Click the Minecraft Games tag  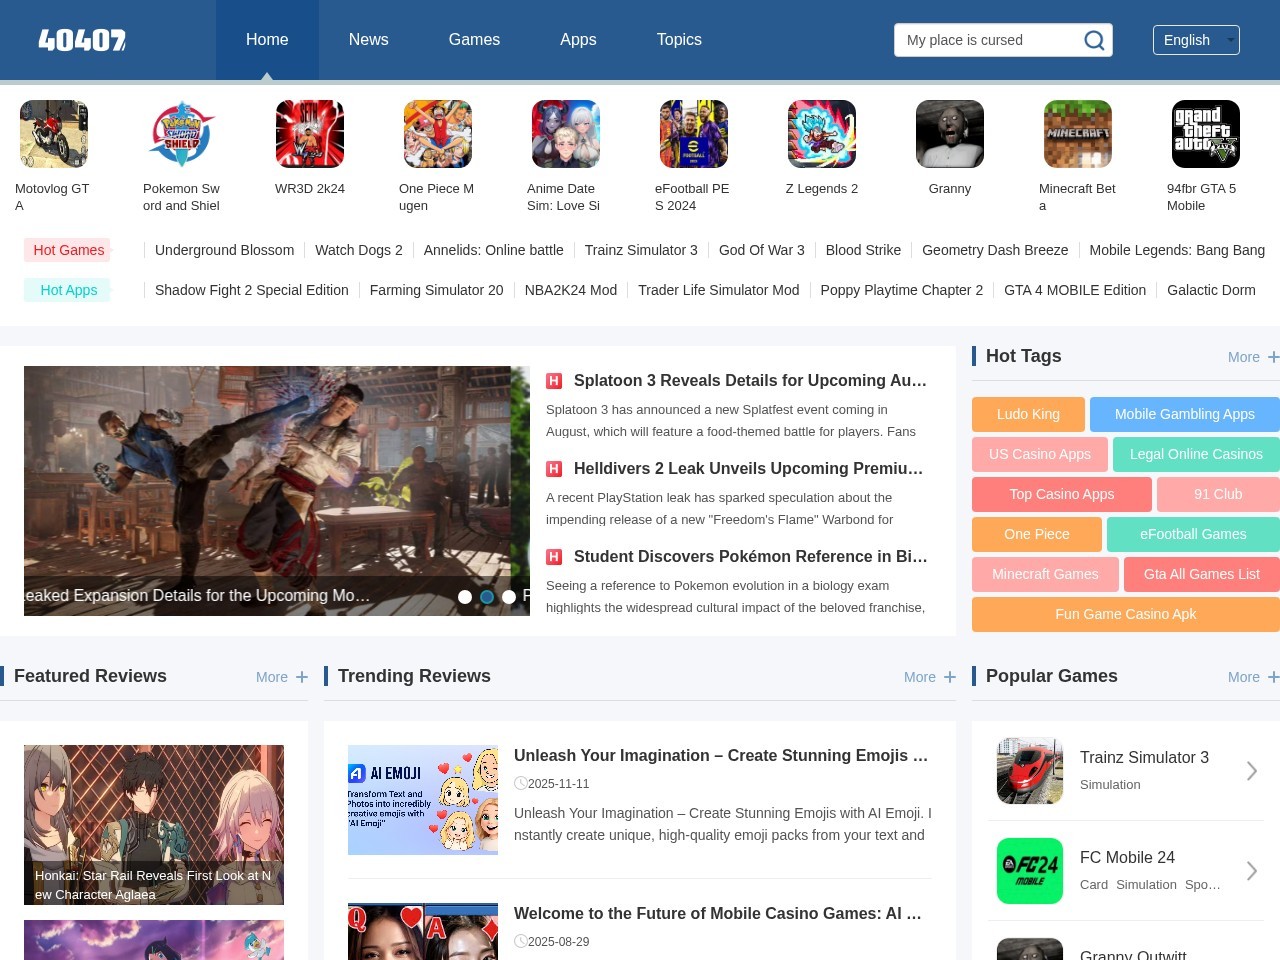(1045, 574)
